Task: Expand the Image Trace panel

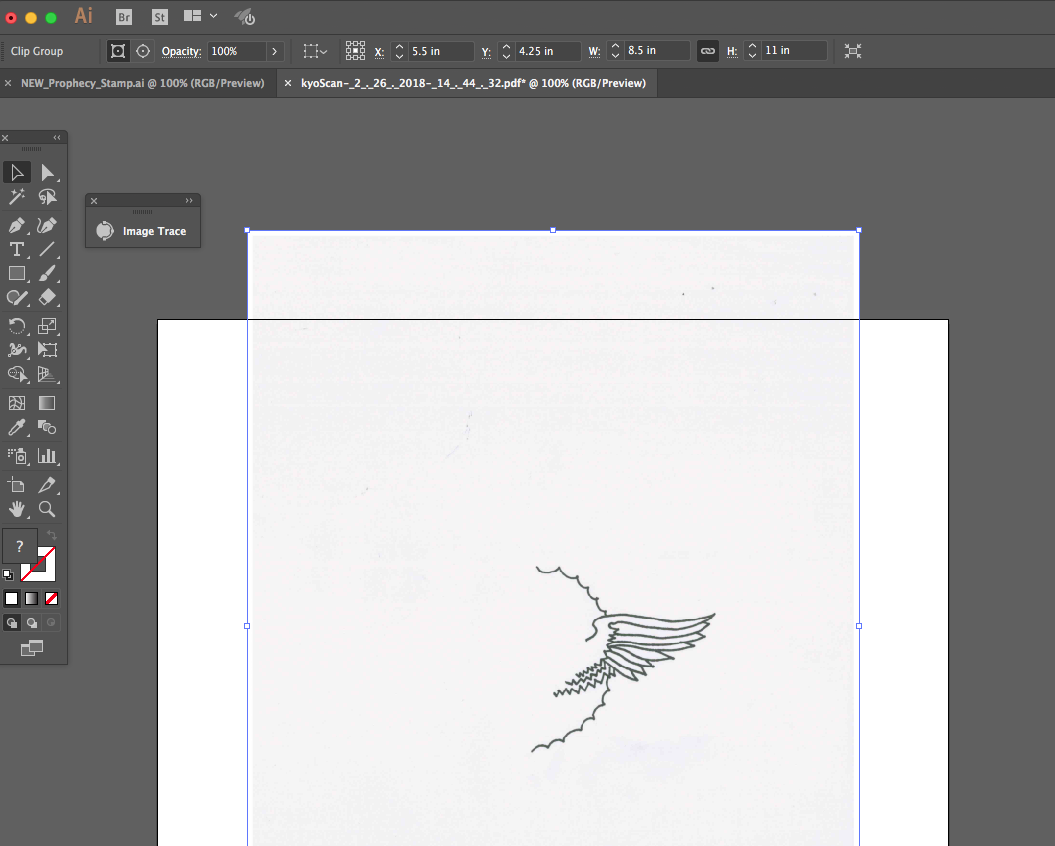Action: click(x=188, y=201)
